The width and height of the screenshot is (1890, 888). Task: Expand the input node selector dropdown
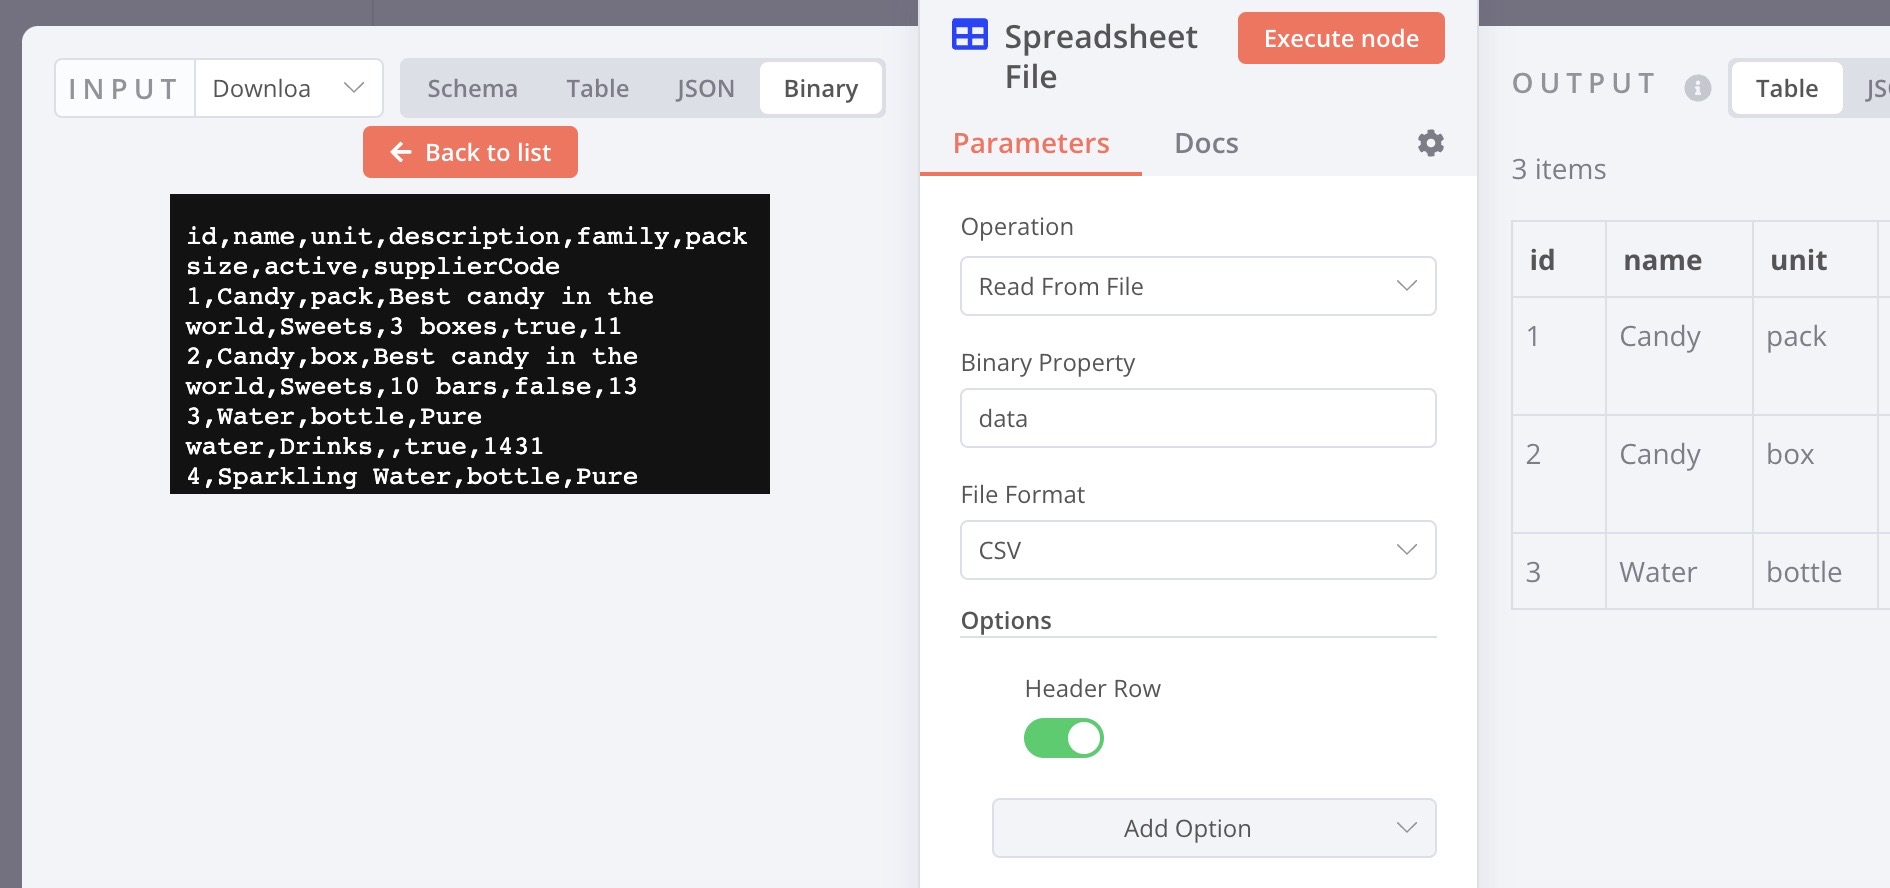coord(289,88)
